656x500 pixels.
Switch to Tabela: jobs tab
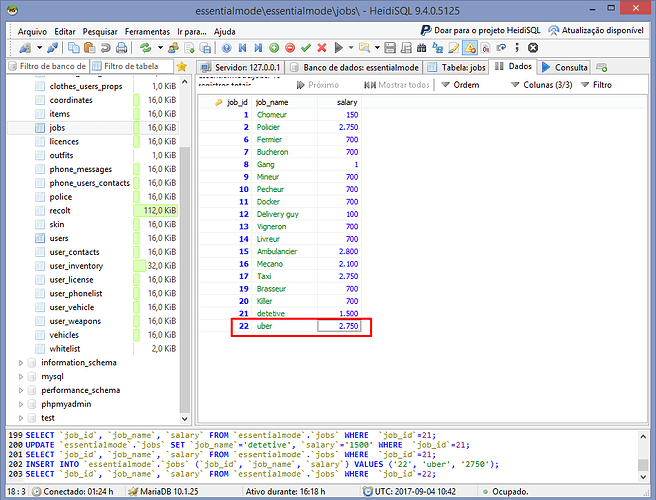[456, 67]
